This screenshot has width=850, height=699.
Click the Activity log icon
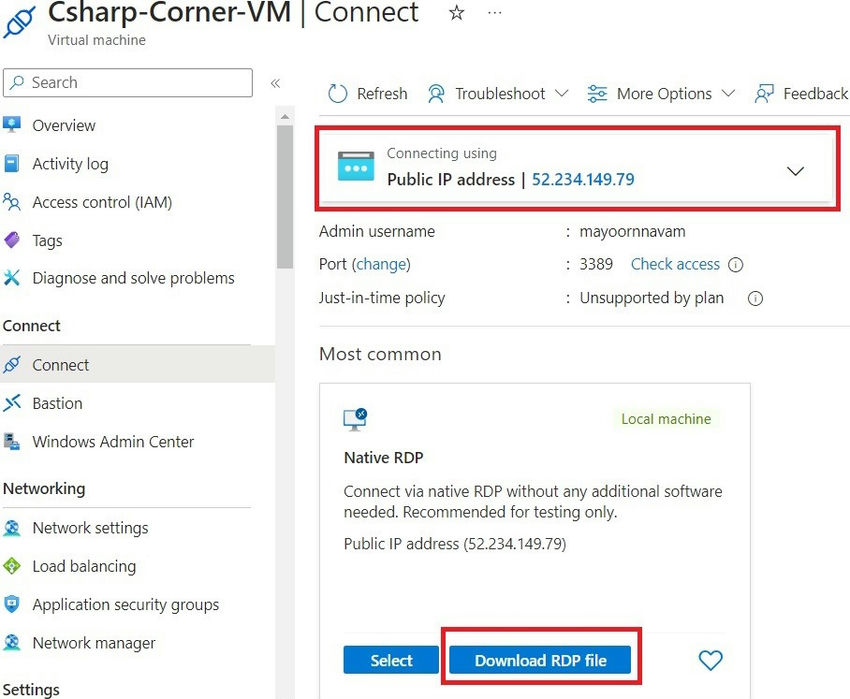(12, 164)
